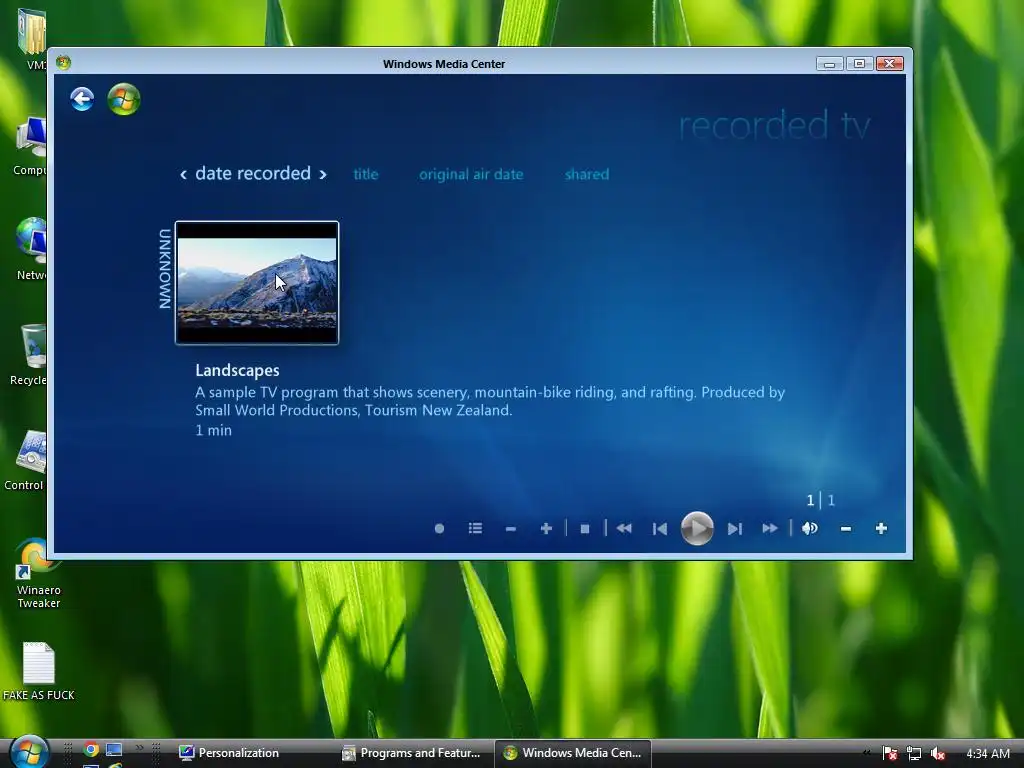This screenshot has width=1024, height=768.
Task: Select the Network desktop icon
Action: [x=31, y=249]
